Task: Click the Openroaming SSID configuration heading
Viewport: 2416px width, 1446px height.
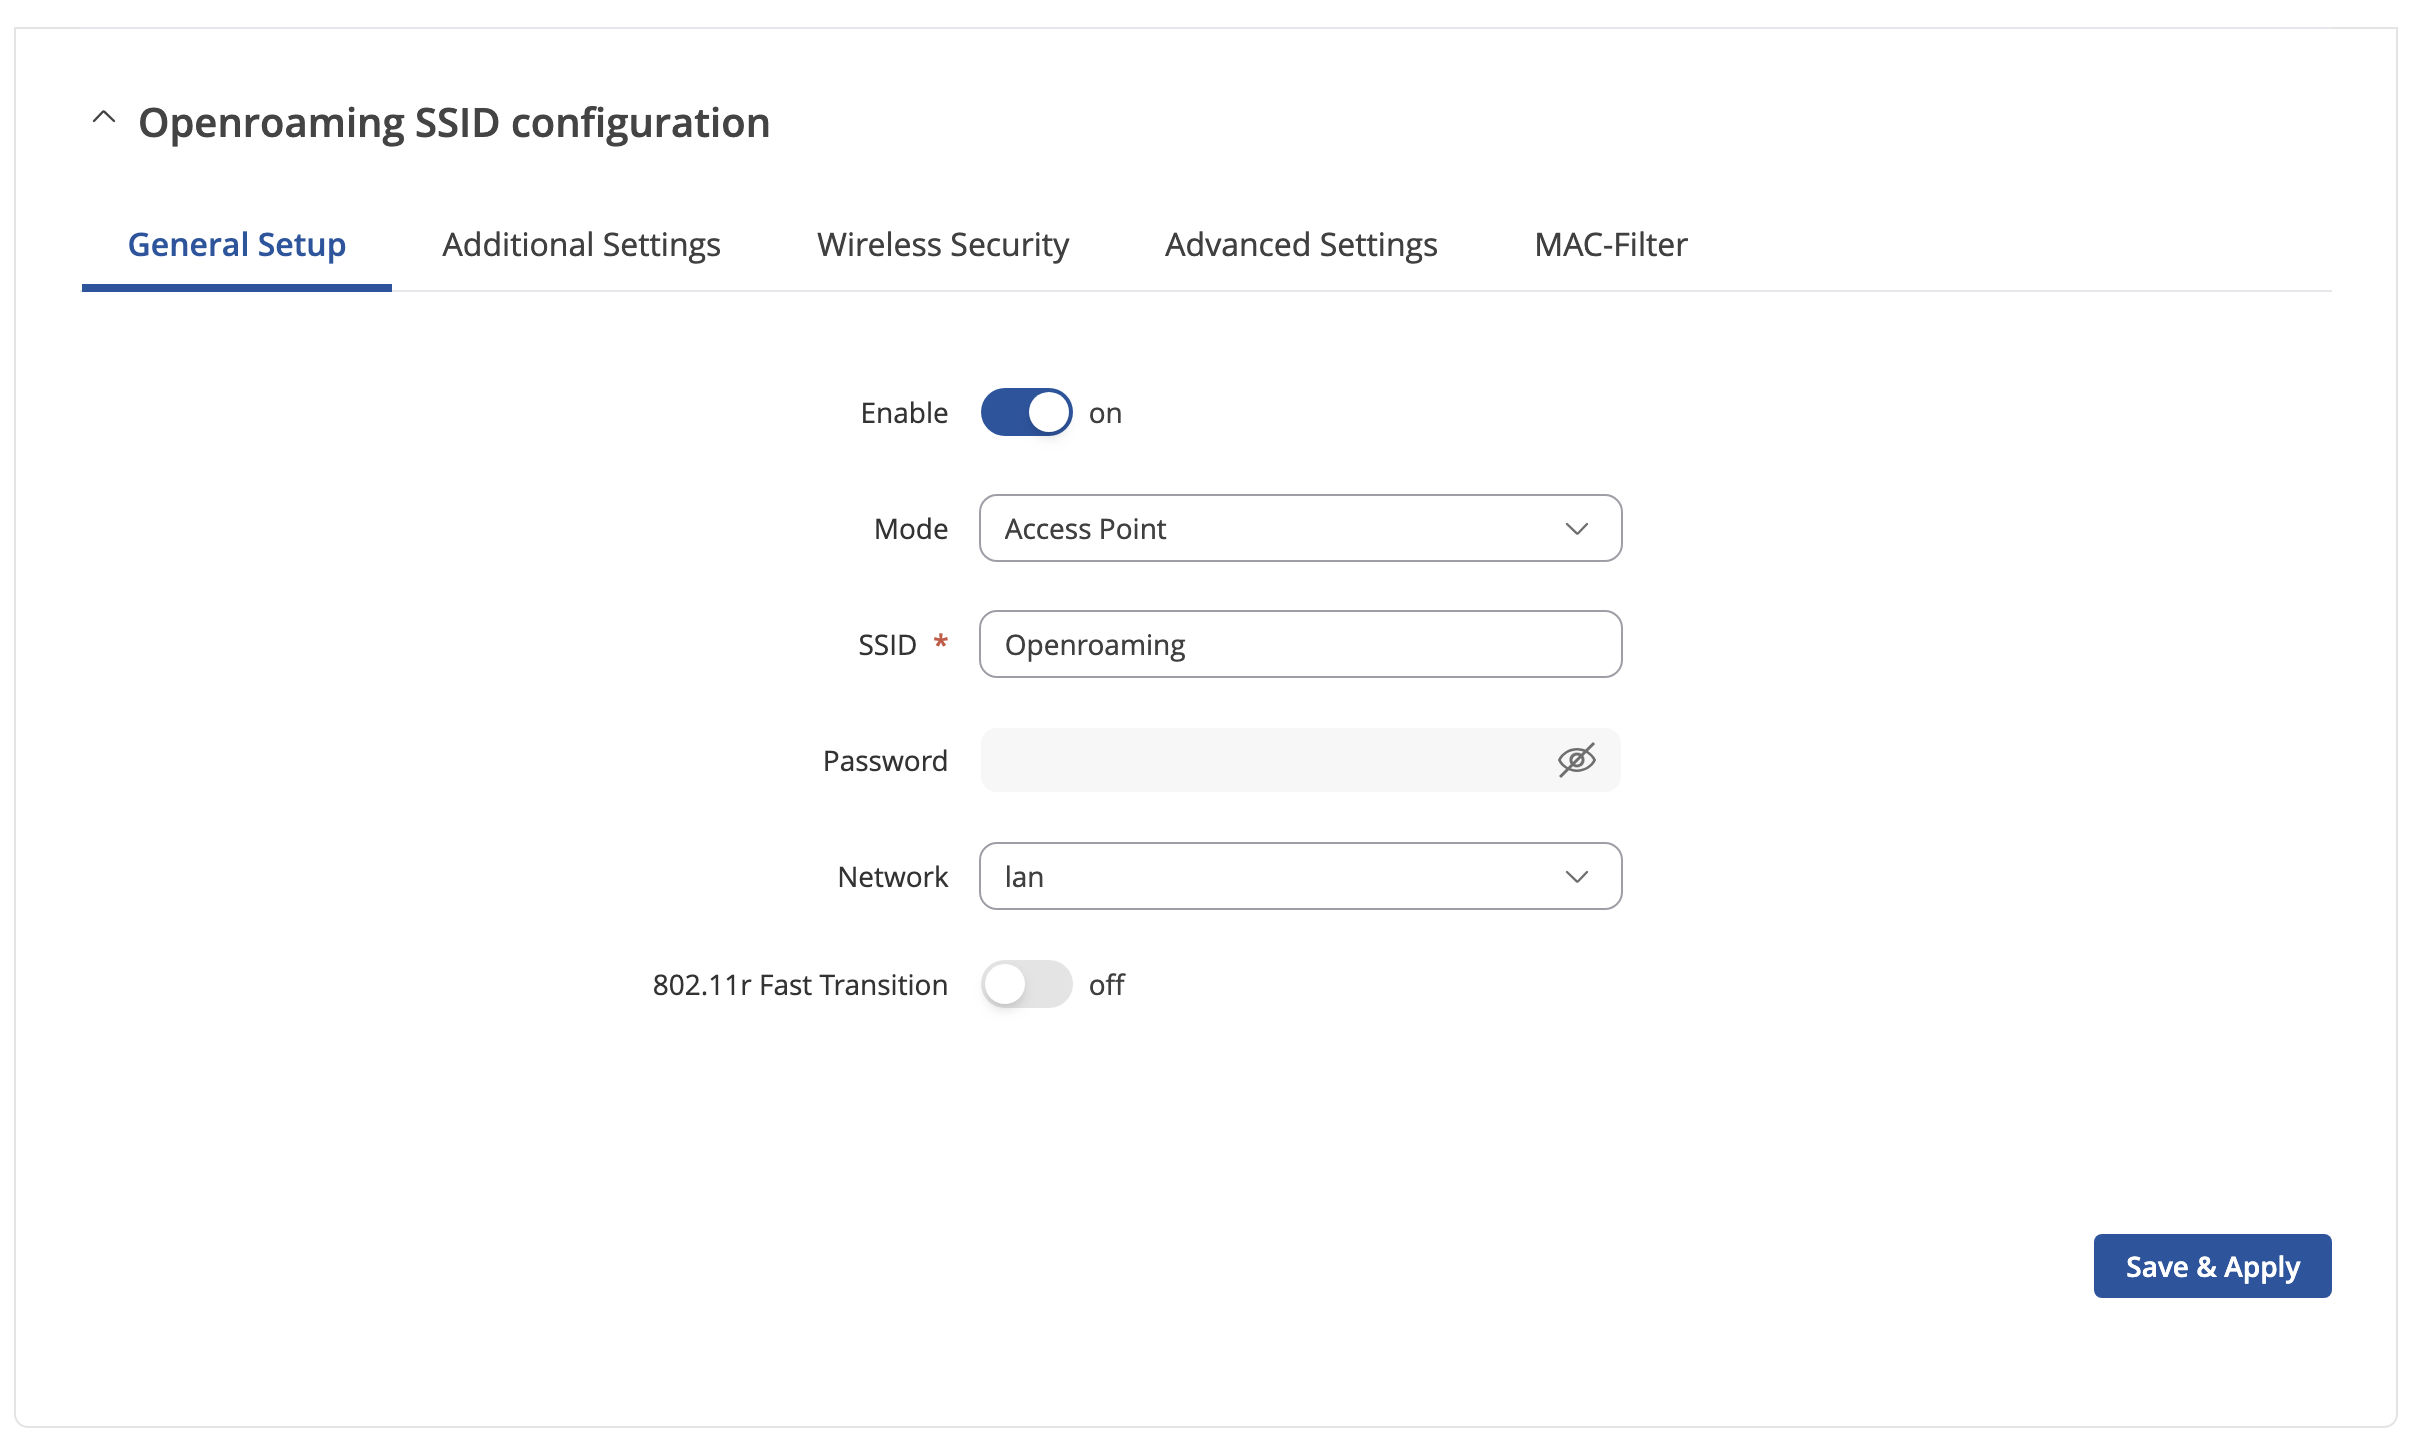Action: tap(454, 123)
